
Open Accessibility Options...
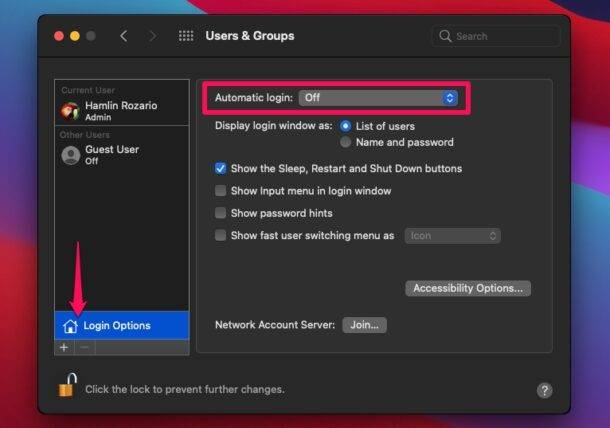click(x=468, y=288)
